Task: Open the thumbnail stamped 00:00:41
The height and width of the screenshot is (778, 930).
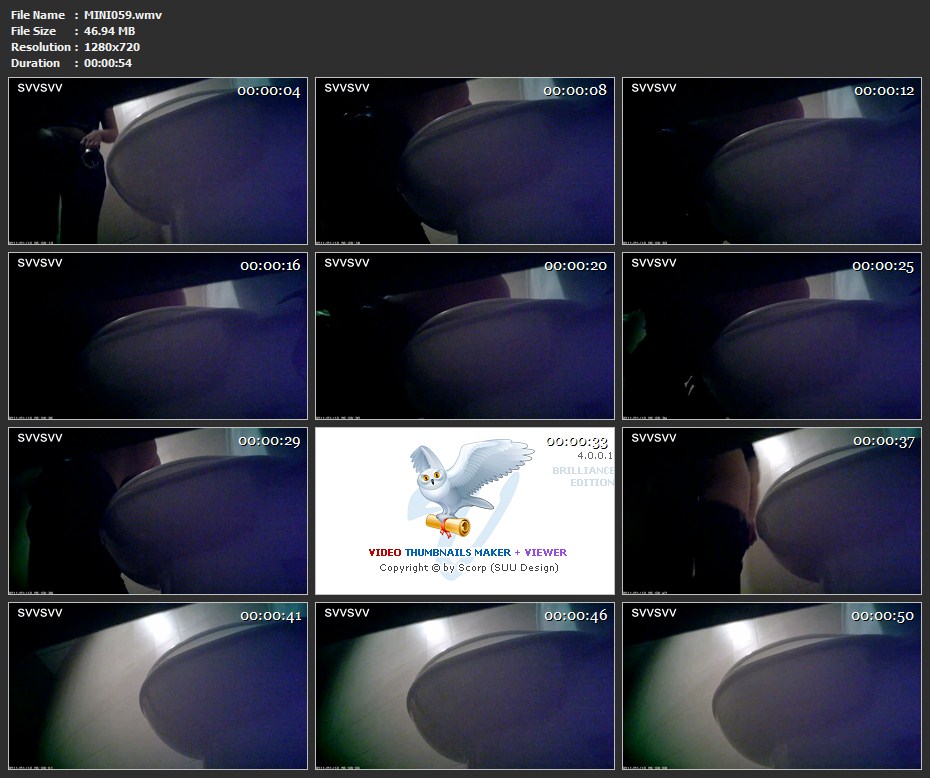Action: tap(158, 685)
